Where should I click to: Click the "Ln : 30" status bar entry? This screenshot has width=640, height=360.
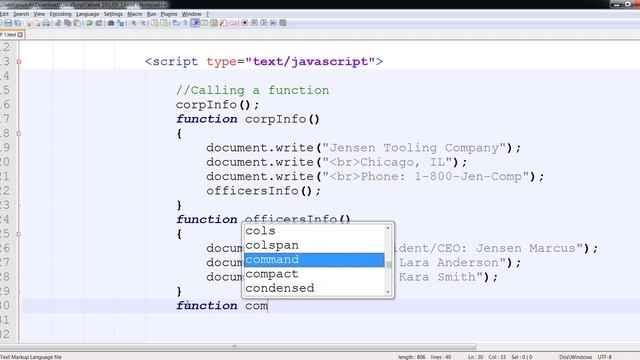[476, 357]
